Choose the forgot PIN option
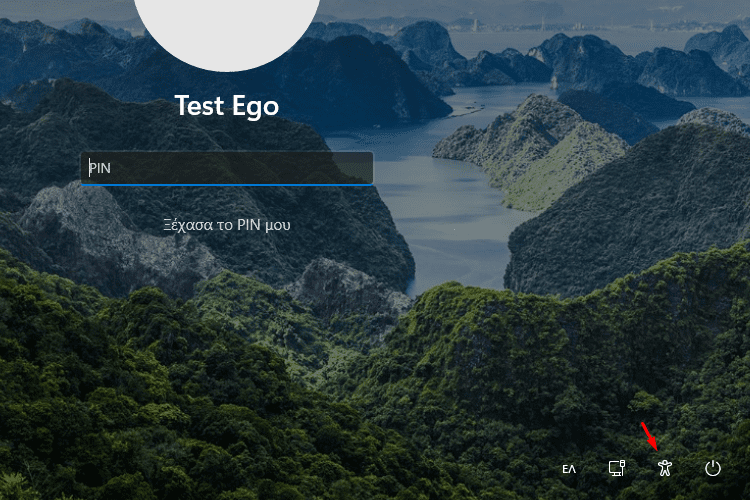Image resolution: width=750 pixels, height=500 pixels. (227, 225)
